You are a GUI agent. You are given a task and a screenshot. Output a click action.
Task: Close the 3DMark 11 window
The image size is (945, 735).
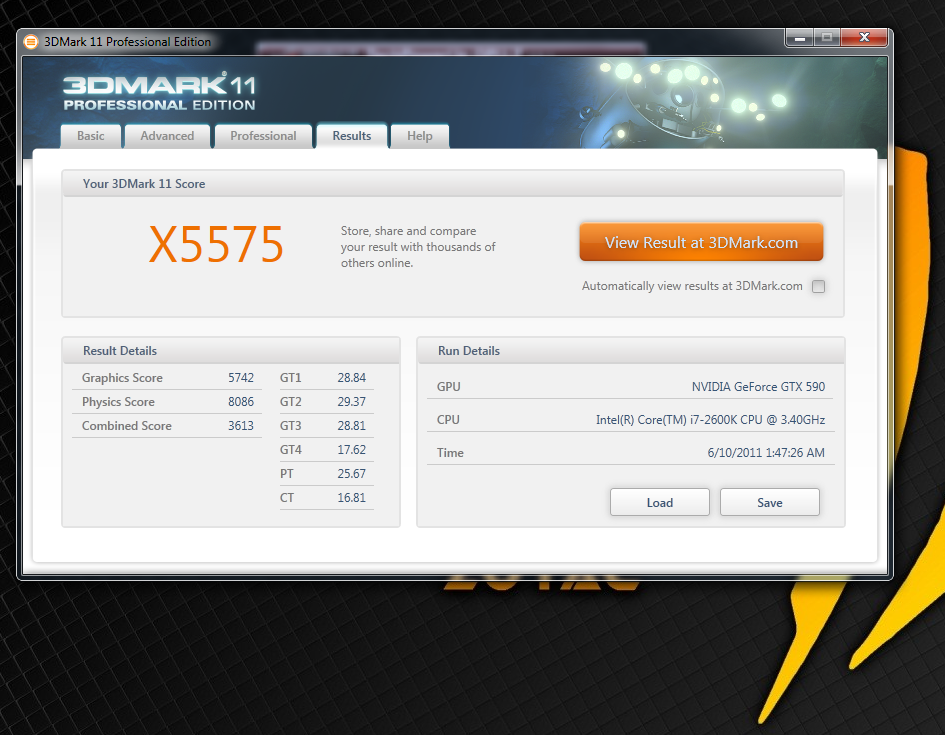point(864,37)
